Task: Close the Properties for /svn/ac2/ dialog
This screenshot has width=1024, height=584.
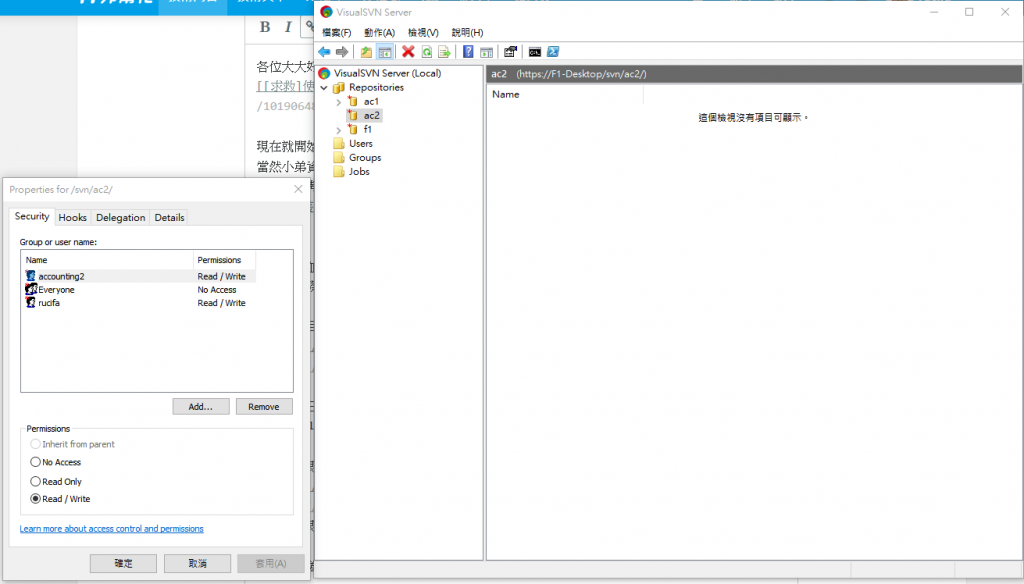Action: 298,189
